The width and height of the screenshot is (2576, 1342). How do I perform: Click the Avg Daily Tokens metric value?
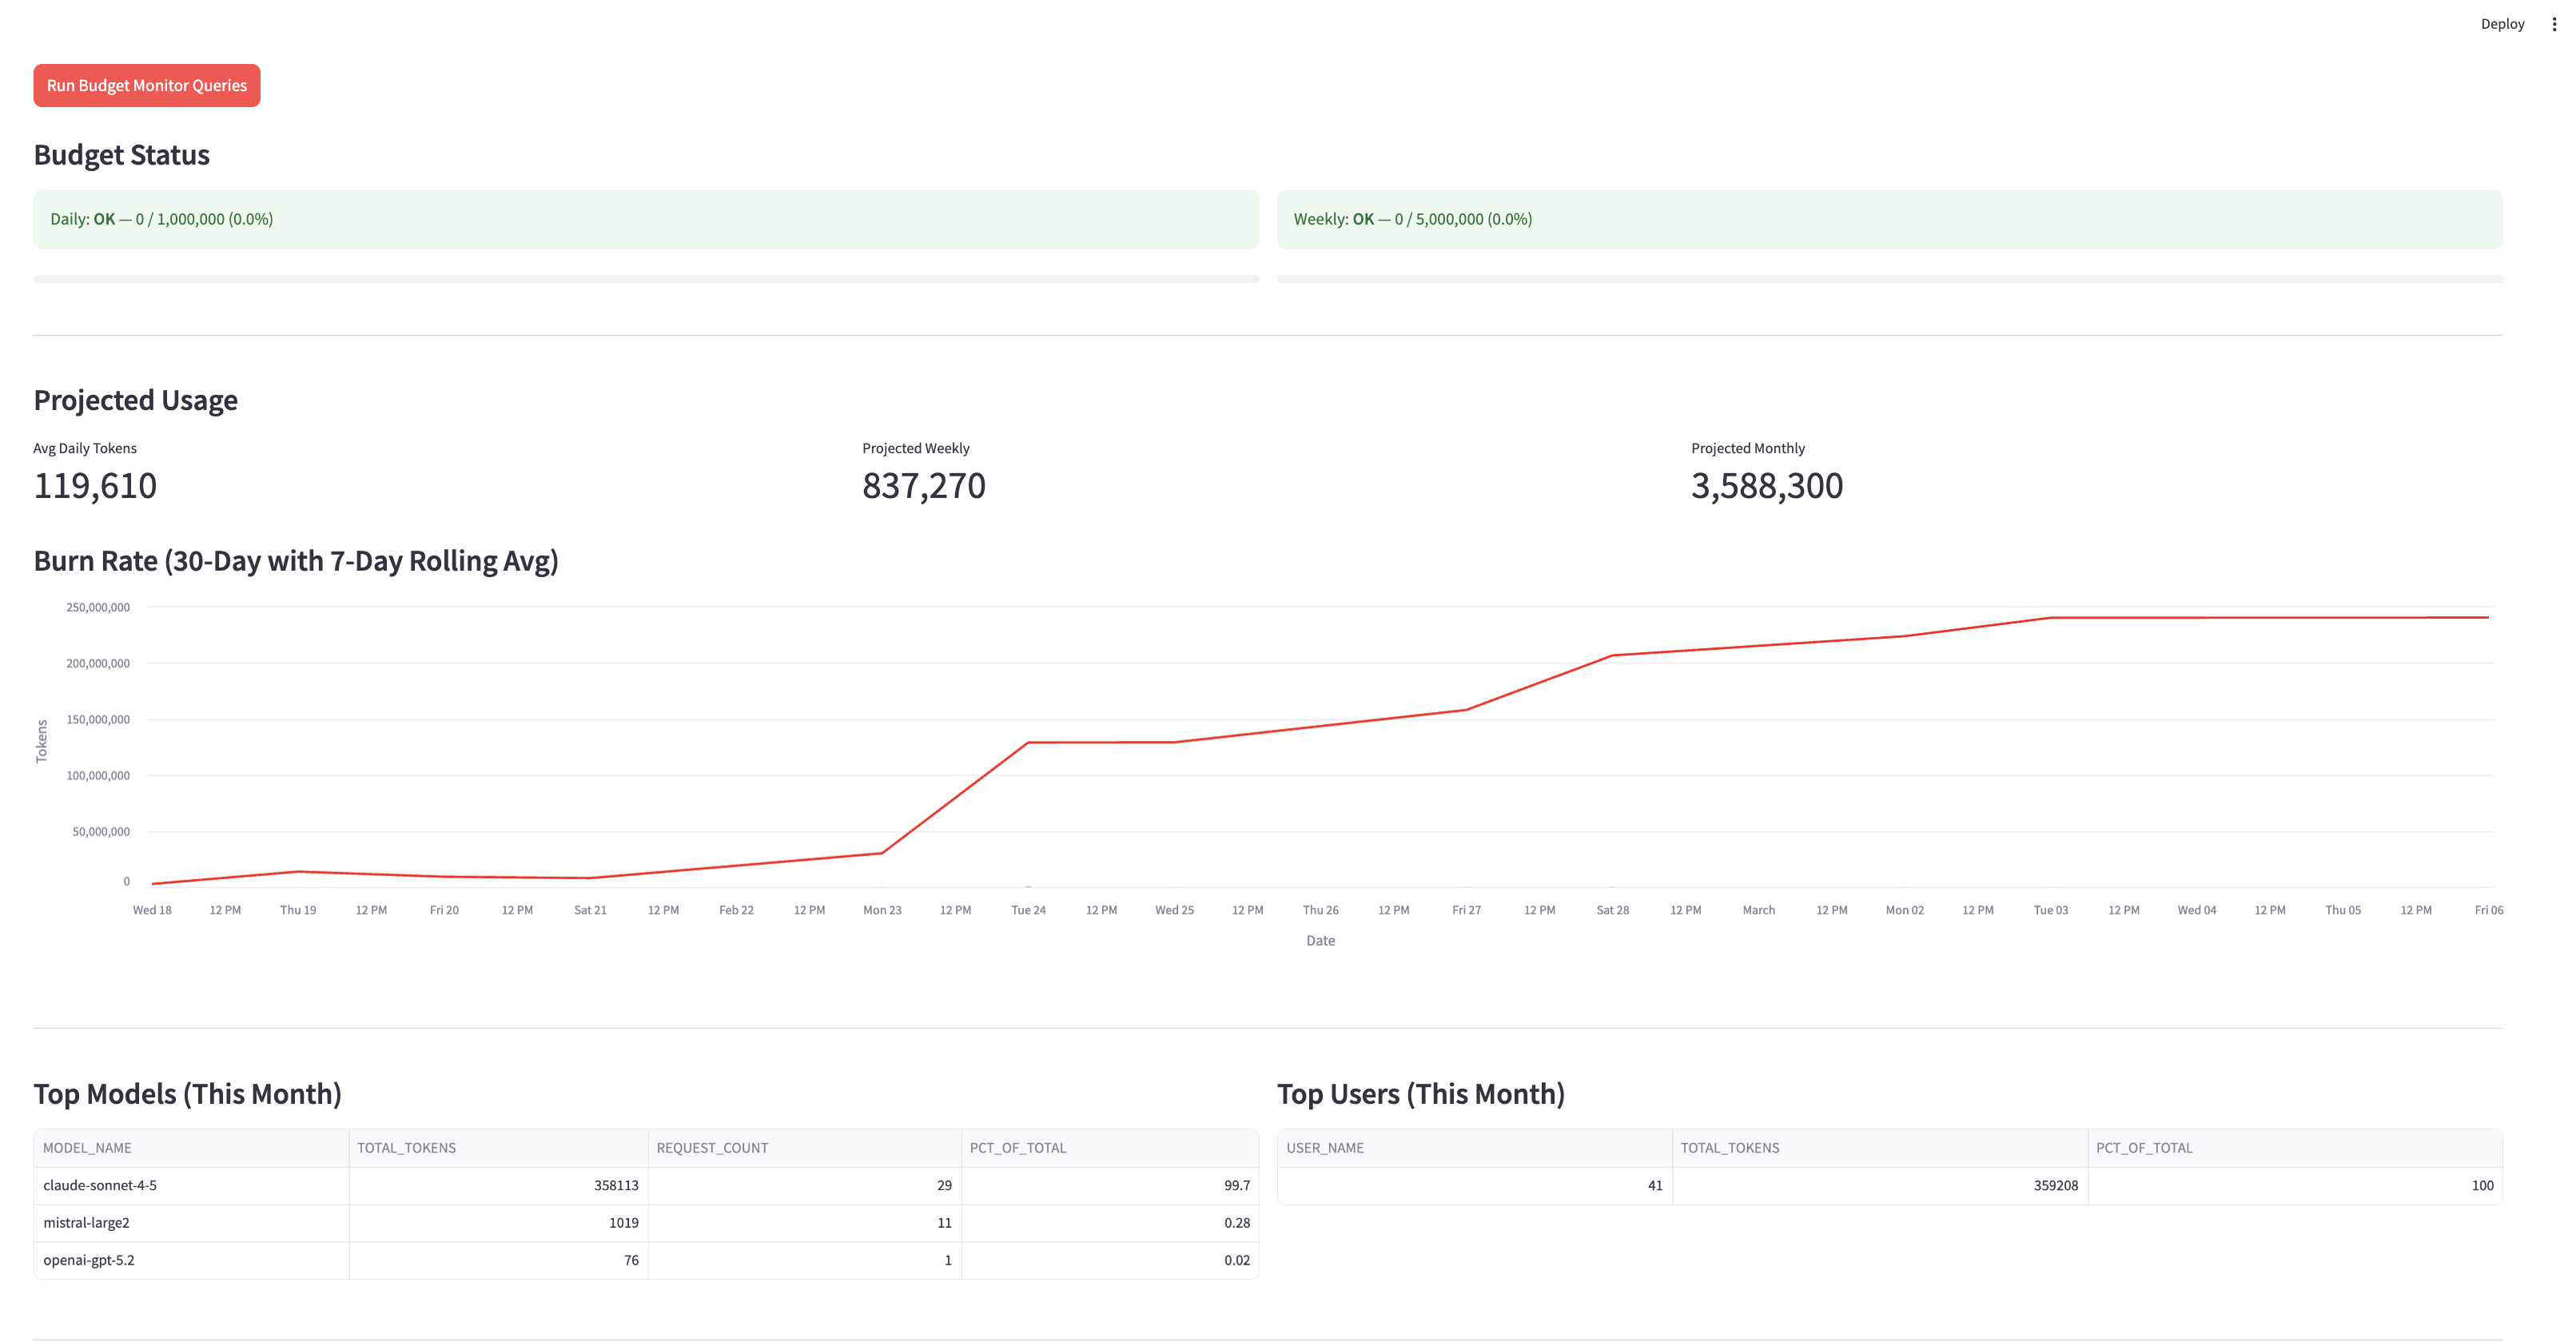[95, 486]
